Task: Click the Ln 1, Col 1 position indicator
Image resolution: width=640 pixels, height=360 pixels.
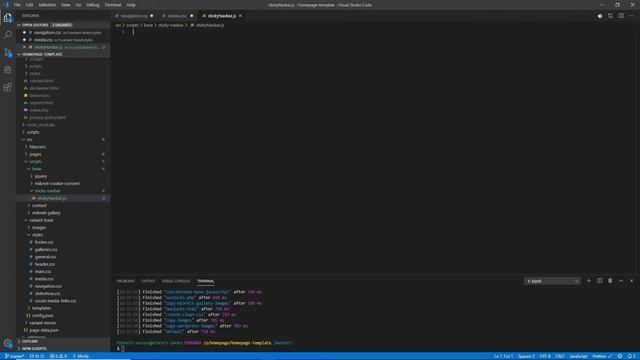Action: click(503, 356)
